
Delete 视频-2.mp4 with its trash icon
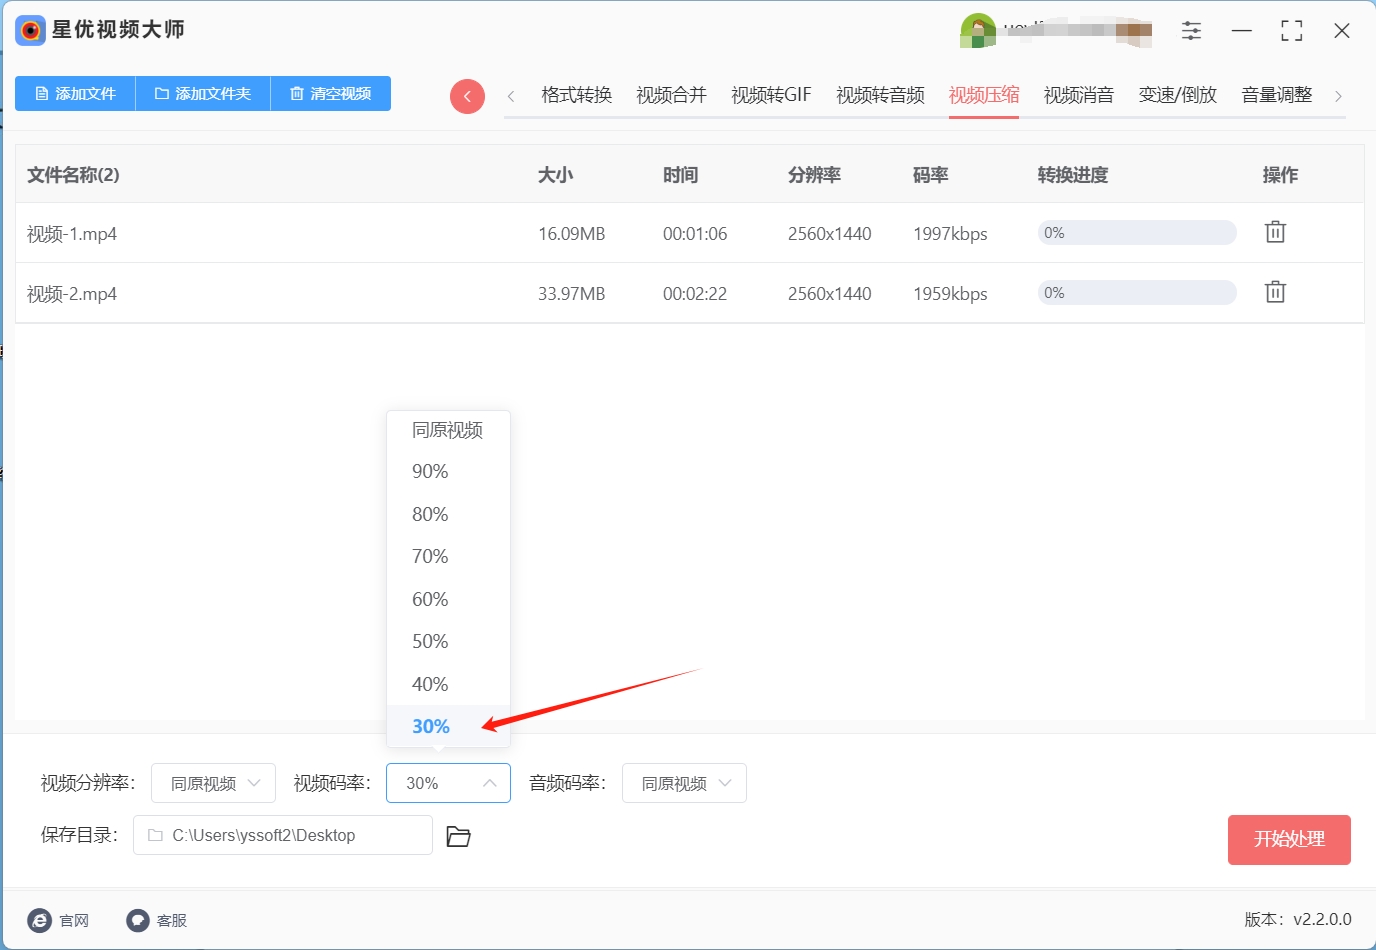click(x=1275, y=292)
